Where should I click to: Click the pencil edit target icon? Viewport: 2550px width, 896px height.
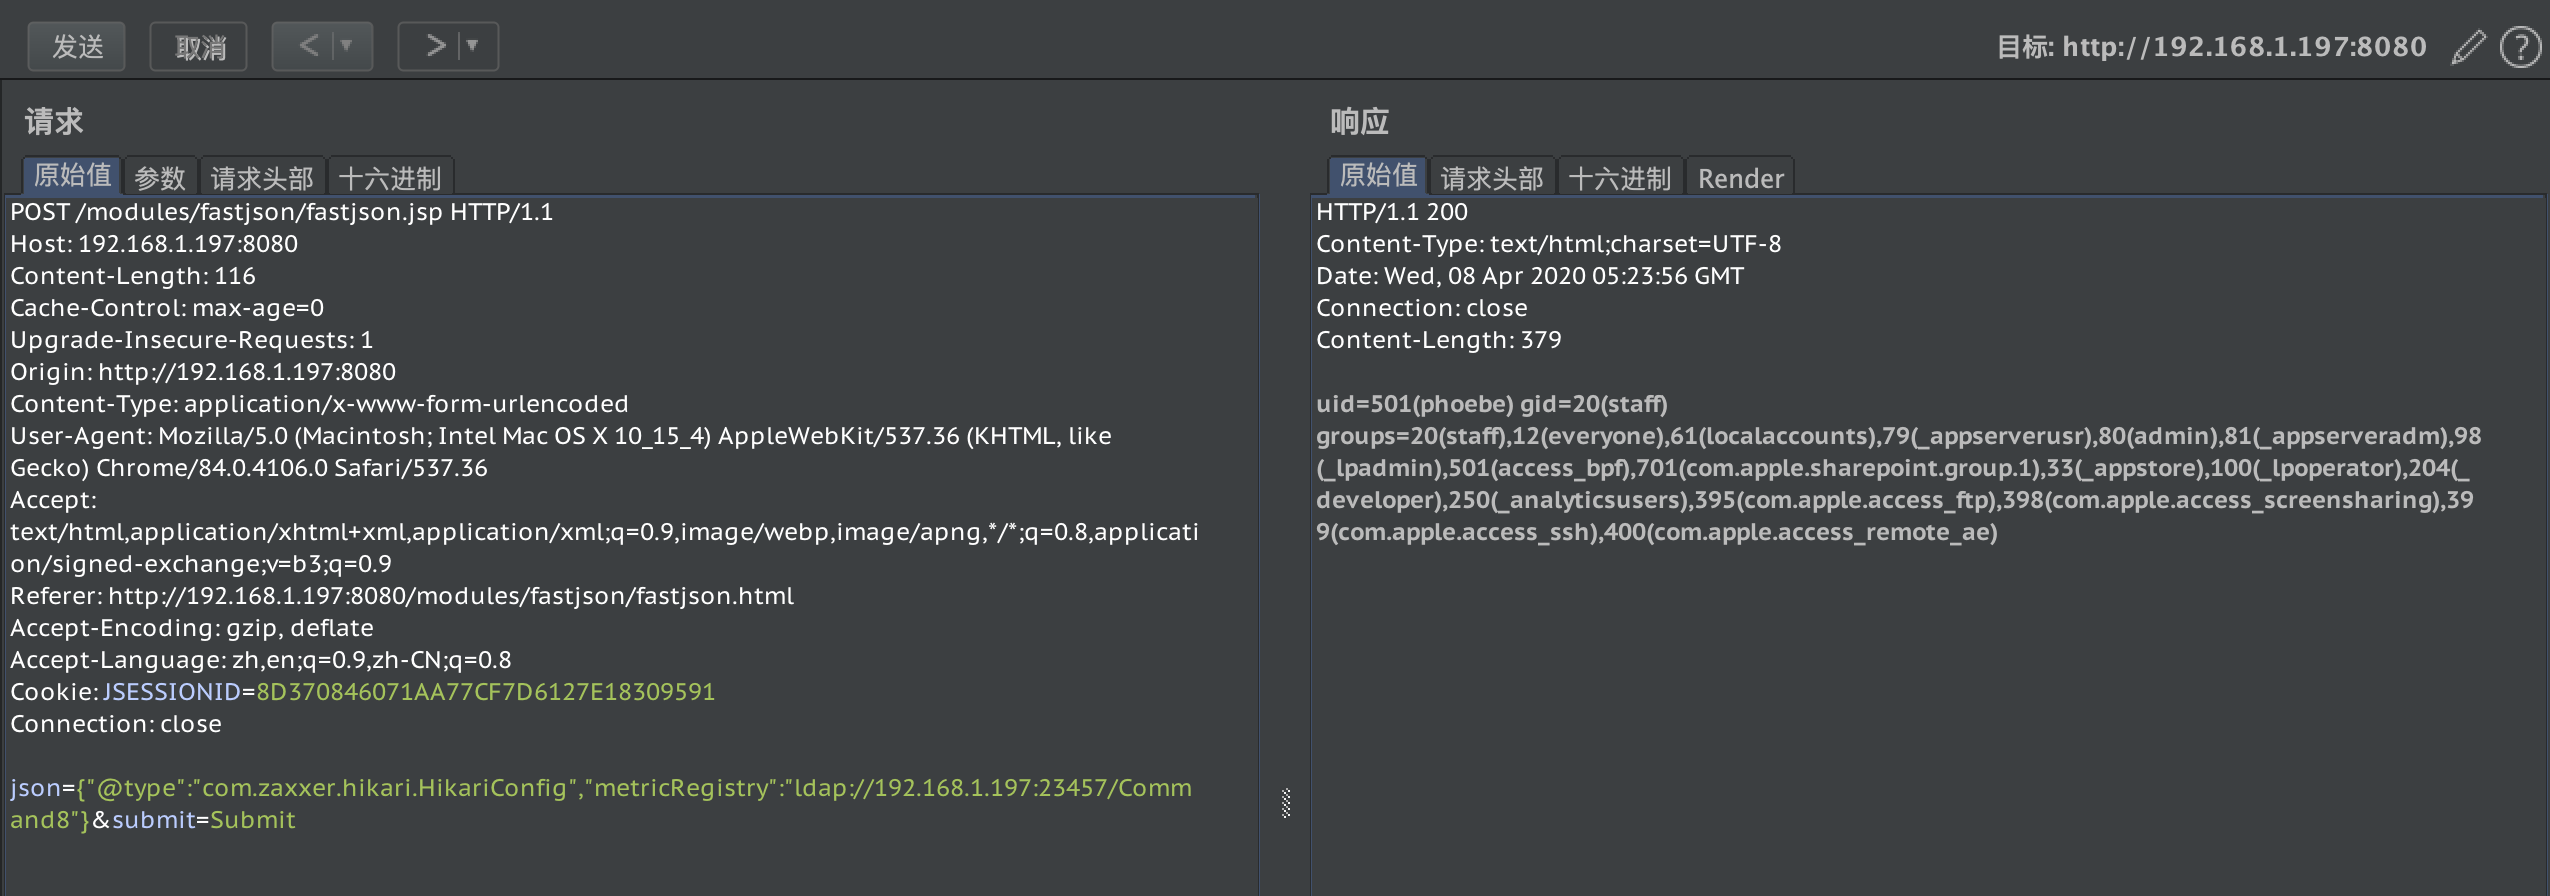click(x=2468, y=47)
